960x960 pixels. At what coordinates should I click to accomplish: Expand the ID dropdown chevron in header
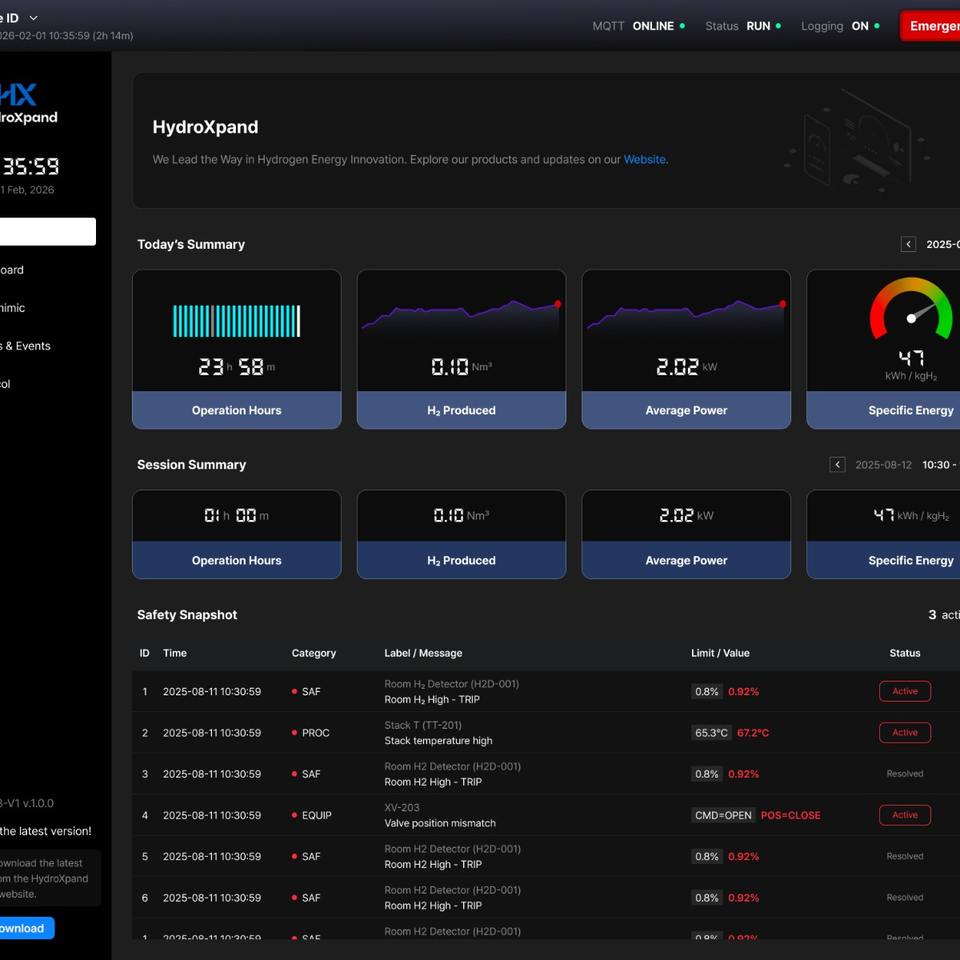[x=33, y=18]
